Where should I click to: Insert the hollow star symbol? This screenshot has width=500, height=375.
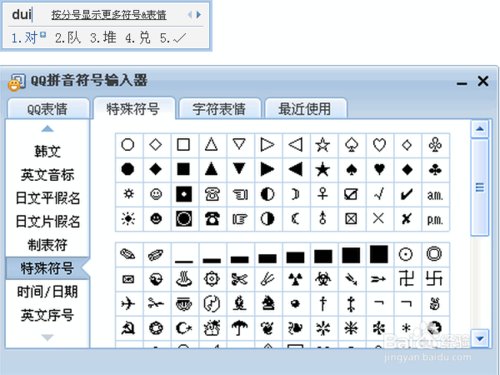[323, 145]
